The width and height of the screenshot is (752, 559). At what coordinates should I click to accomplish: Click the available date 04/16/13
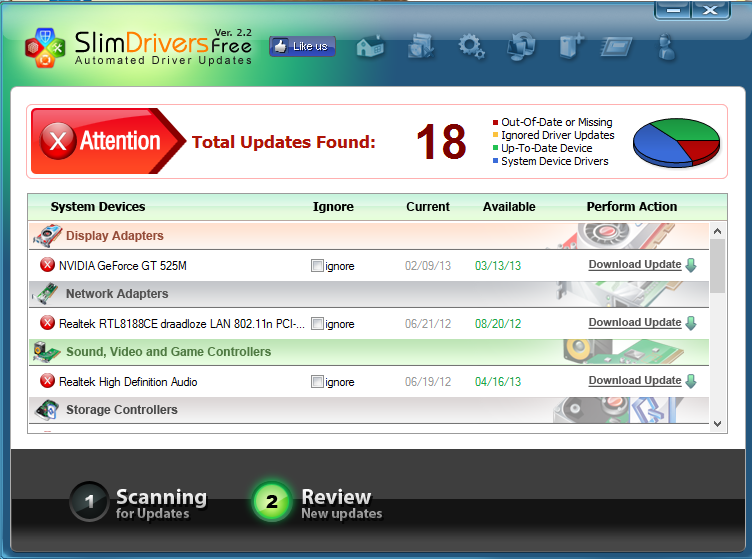pos(498,382)
